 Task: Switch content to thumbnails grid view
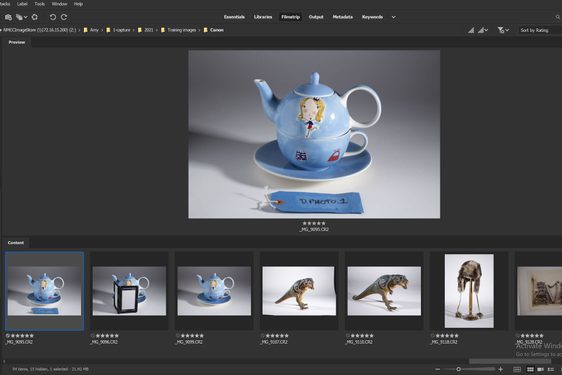(530, 369)
